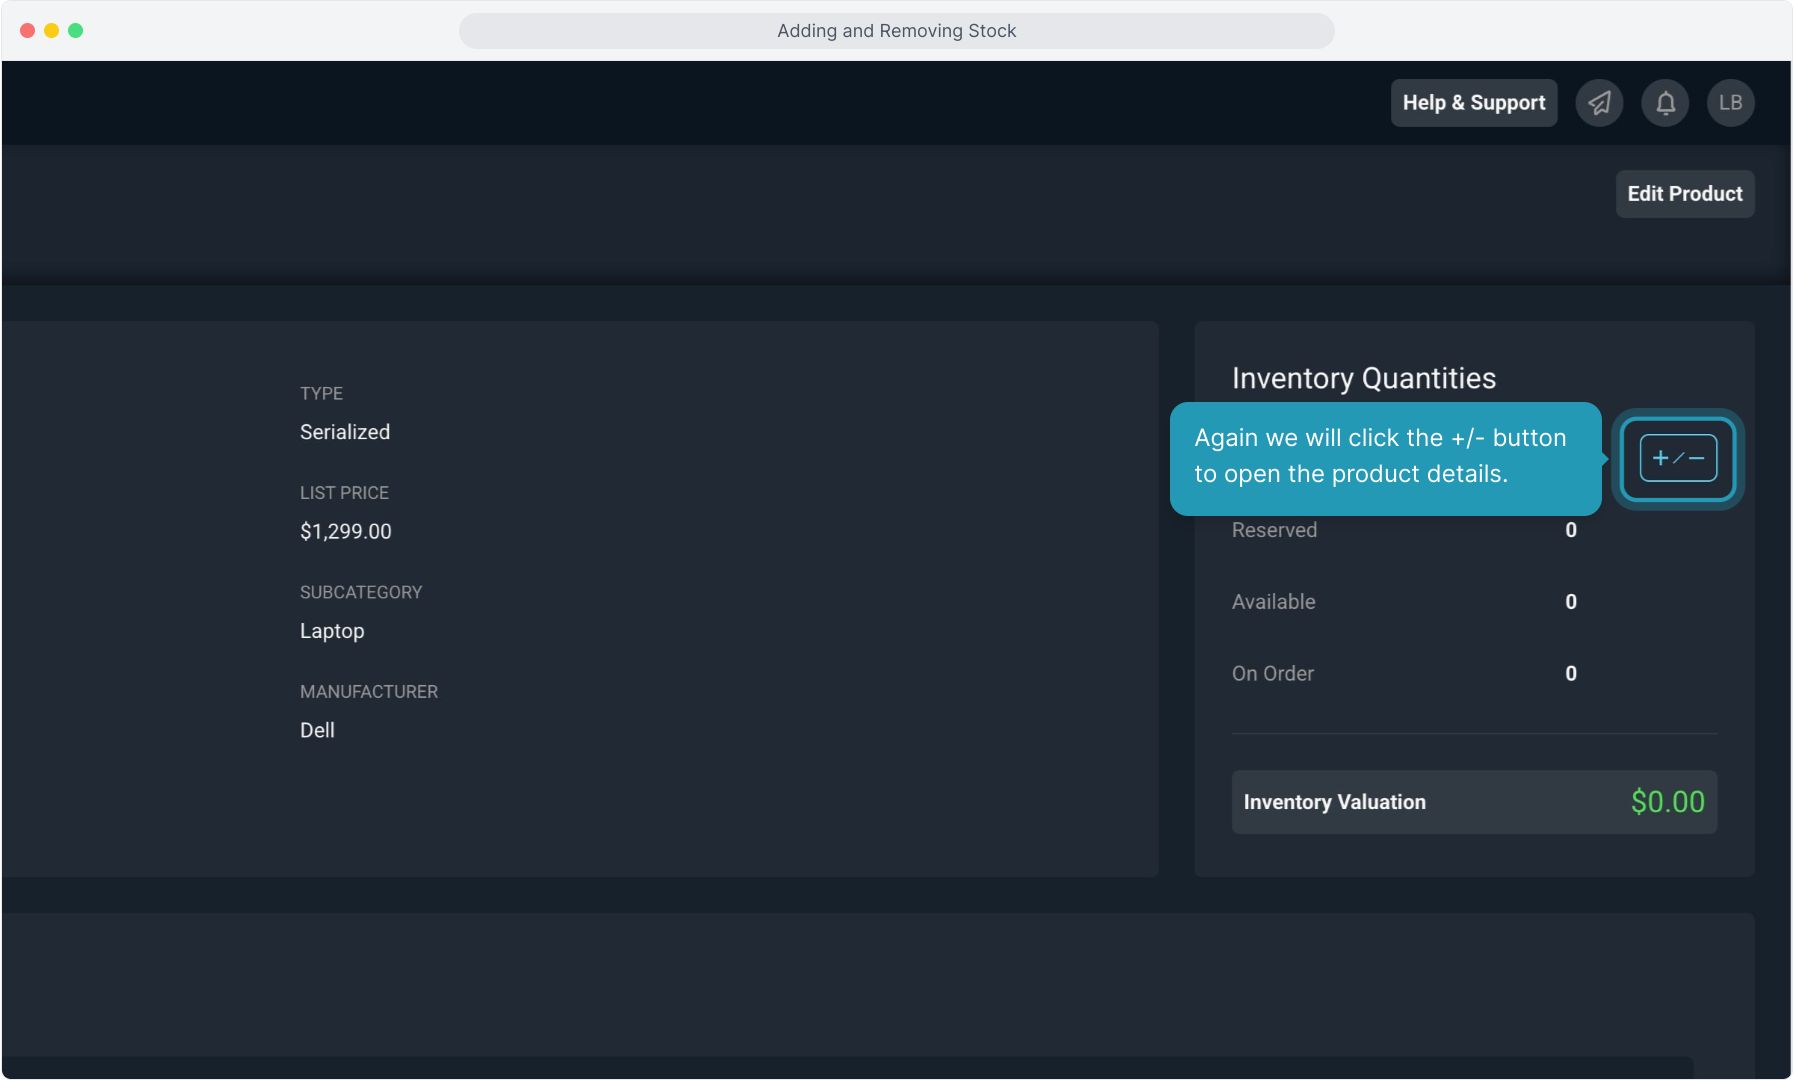Close the window with the red button
The width and height of the screenshot is (1794, 1080).
coord(28,31)
